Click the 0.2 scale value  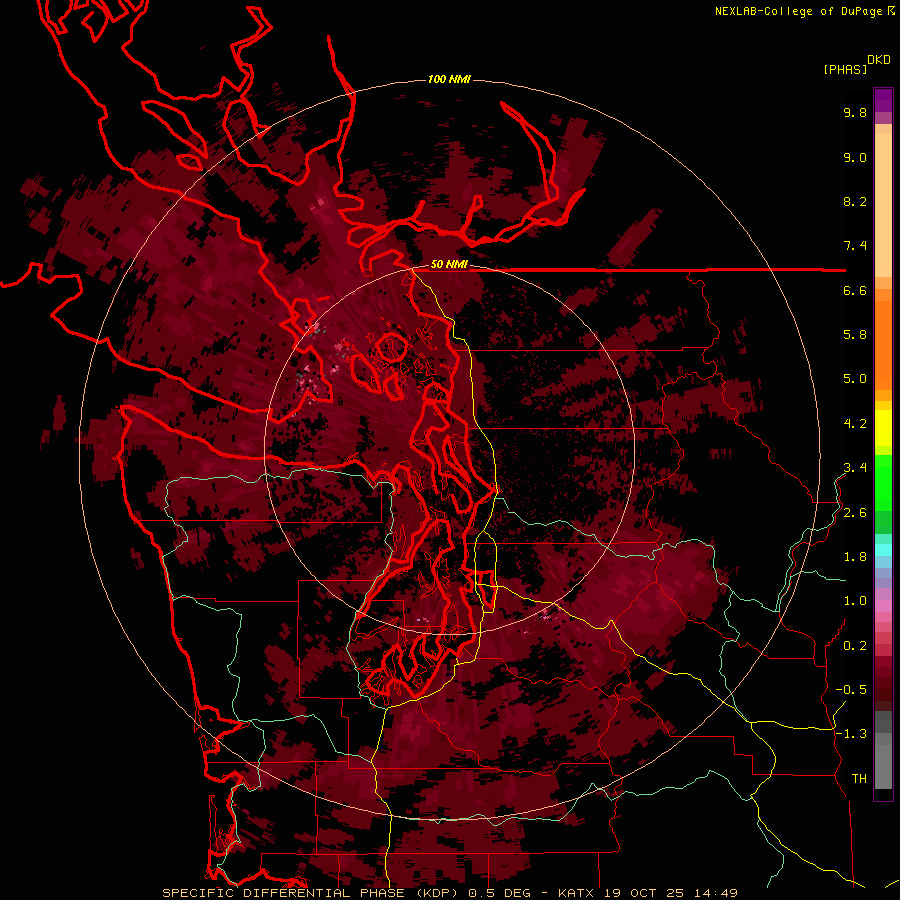point(855,646)
